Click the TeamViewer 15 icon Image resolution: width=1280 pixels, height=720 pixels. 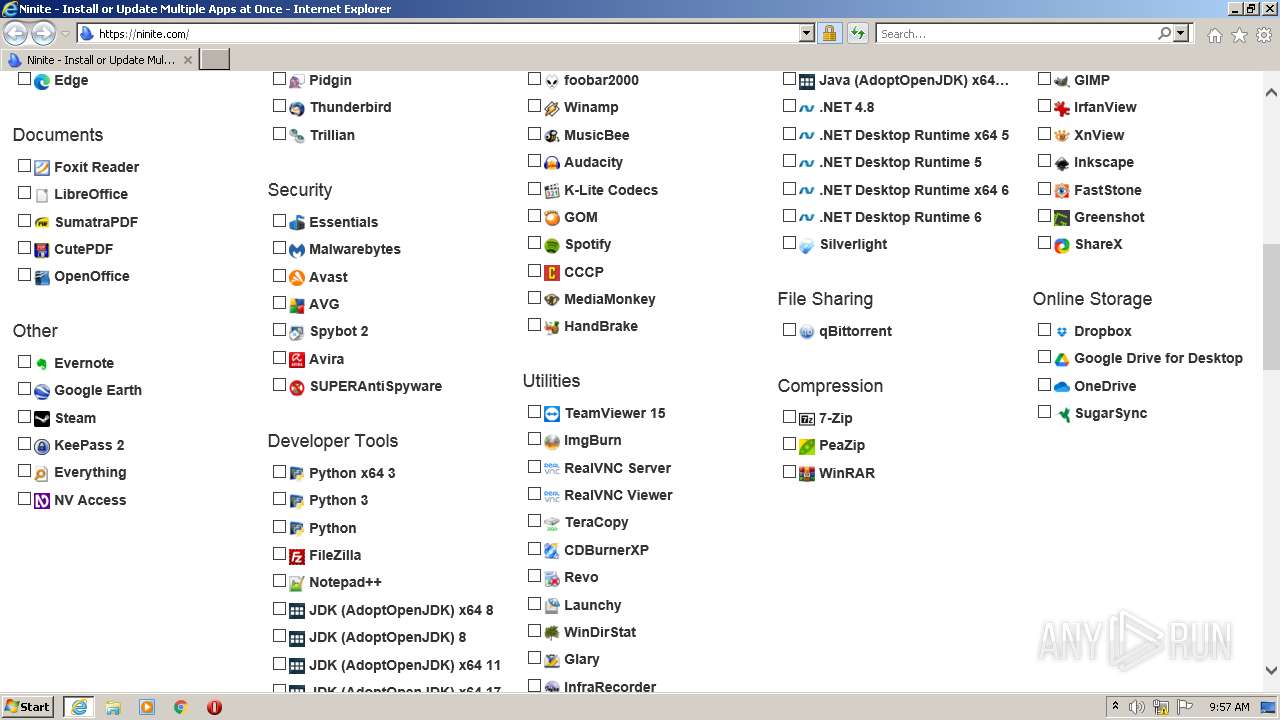552,414
